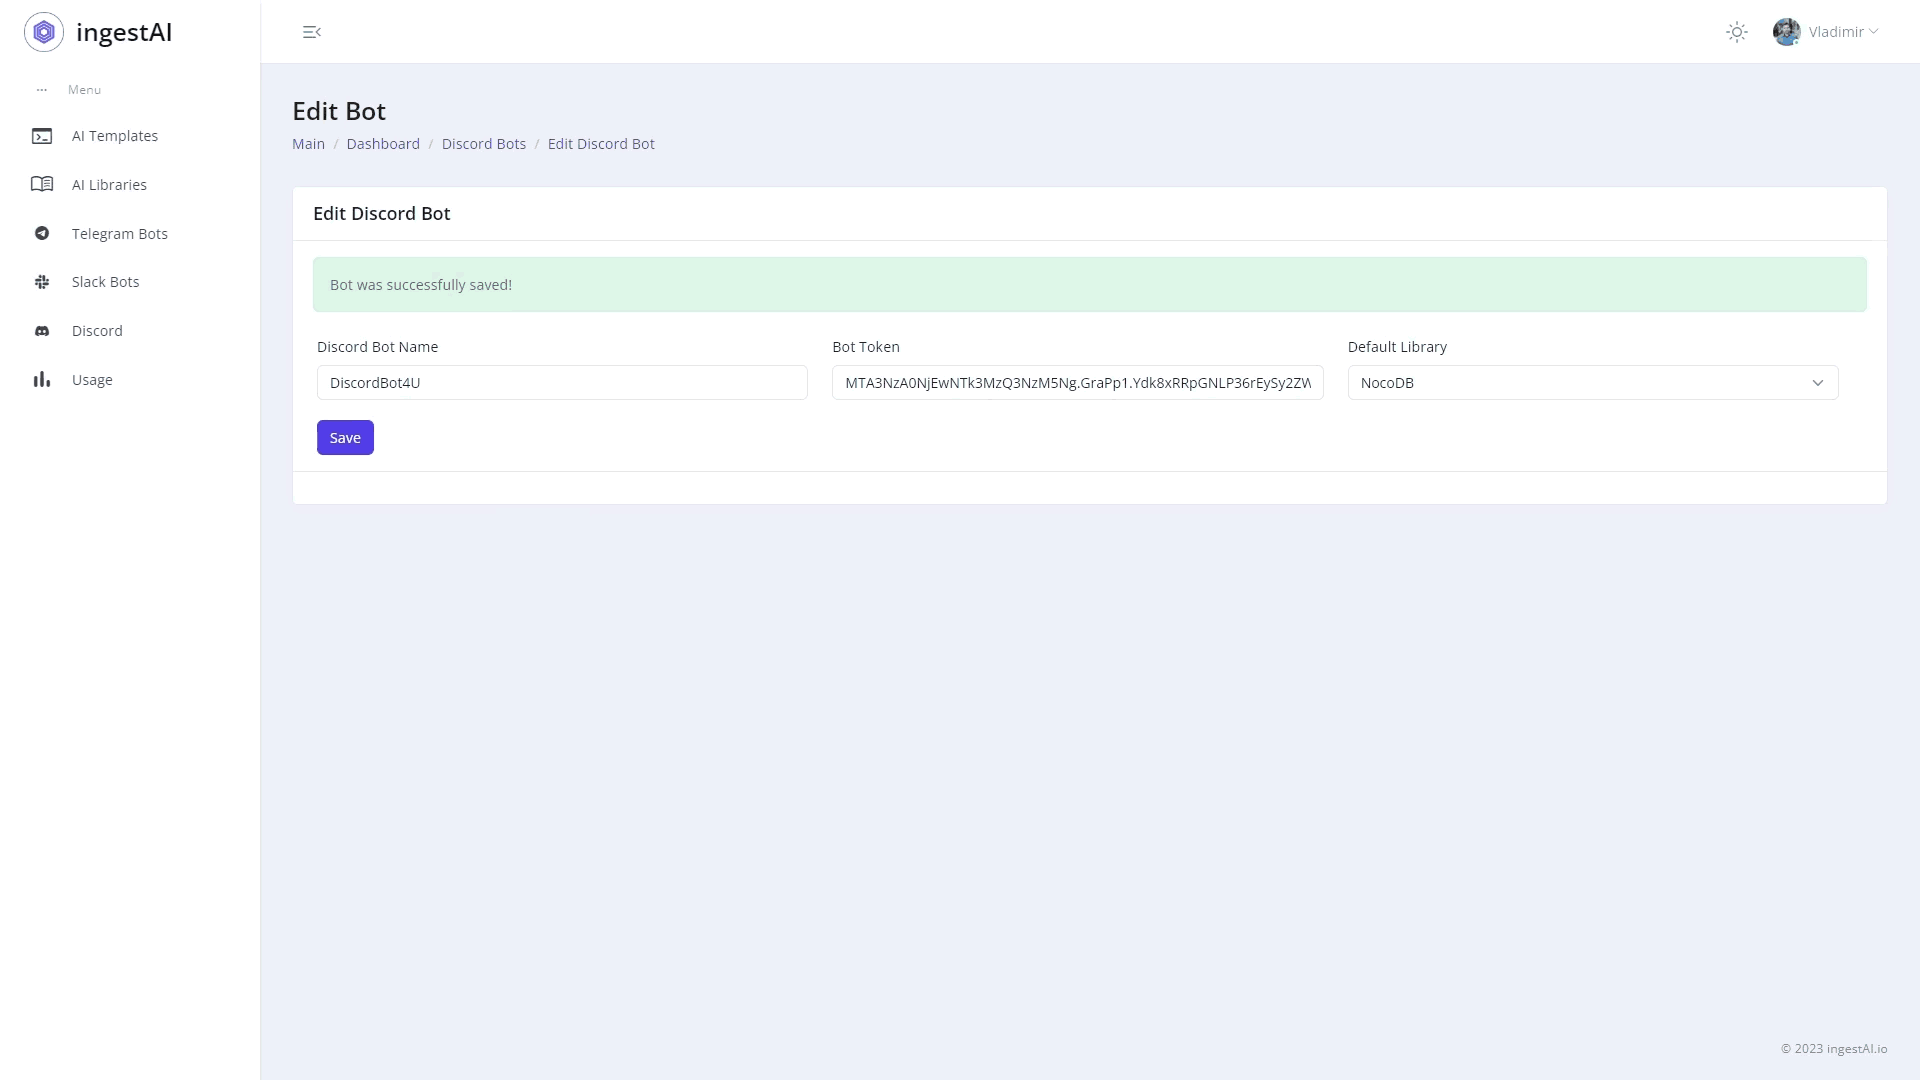Viewport: 1920px width, 1080px height.
Task: Click the '© 2023 ingestAI.io' footer text
Action: click(1834, 1049)
